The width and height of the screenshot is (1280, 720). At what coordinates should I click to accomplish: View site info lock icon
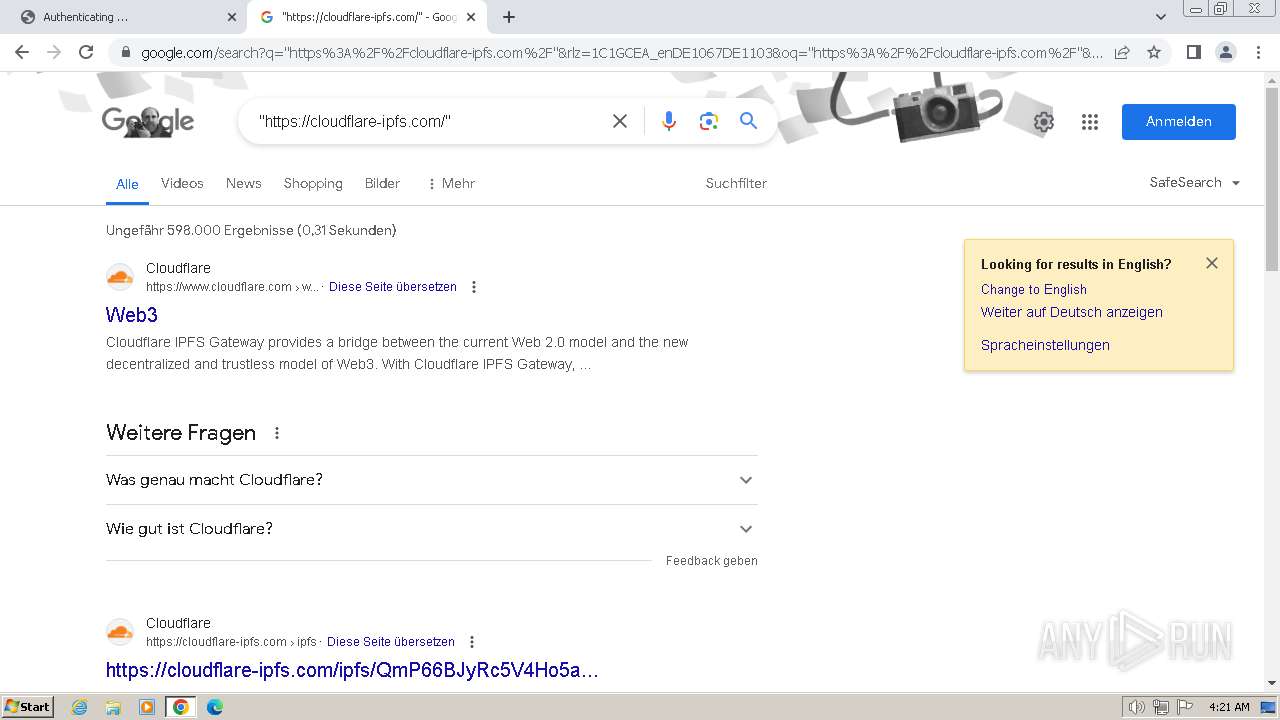(124, 53)
